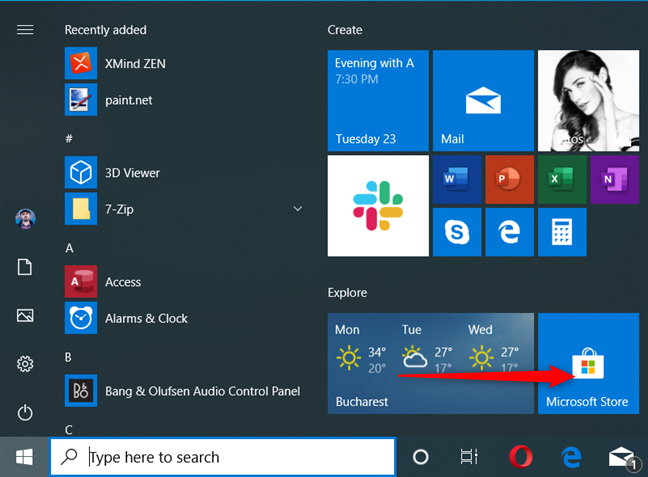This screenshot has height=477, width=648.
Task: Launch XMind ZEN from Recently added
Action: pos(184,63)
